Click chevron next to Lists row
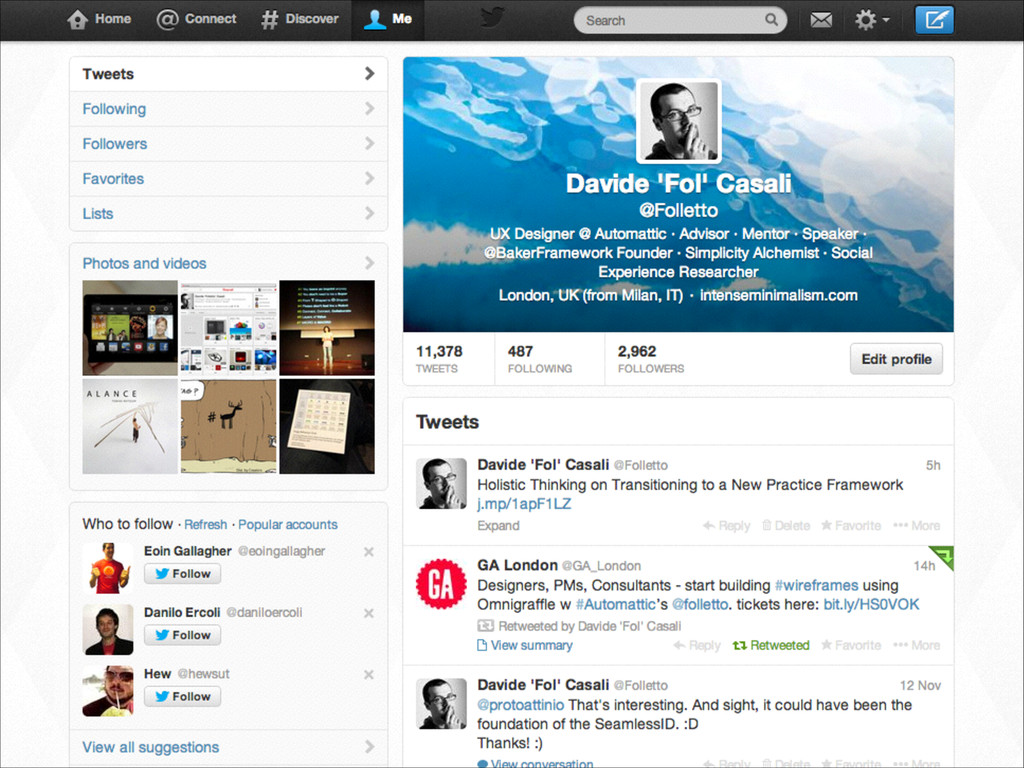The image size is (1024, 768). pos(370,214)
